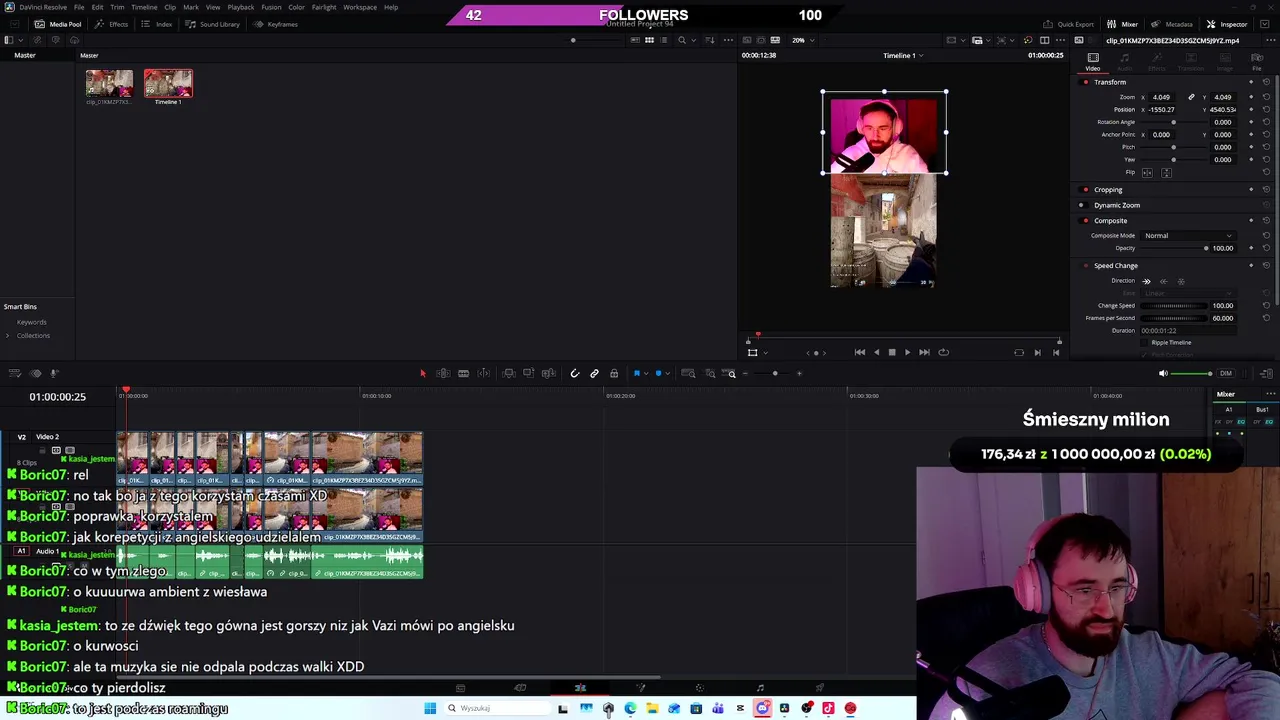The width and height of the screenshot is (1280, 720).
Task: Click the Insert Clip toolbar icon
Action: pyautogui.click(x=509, y=373)
